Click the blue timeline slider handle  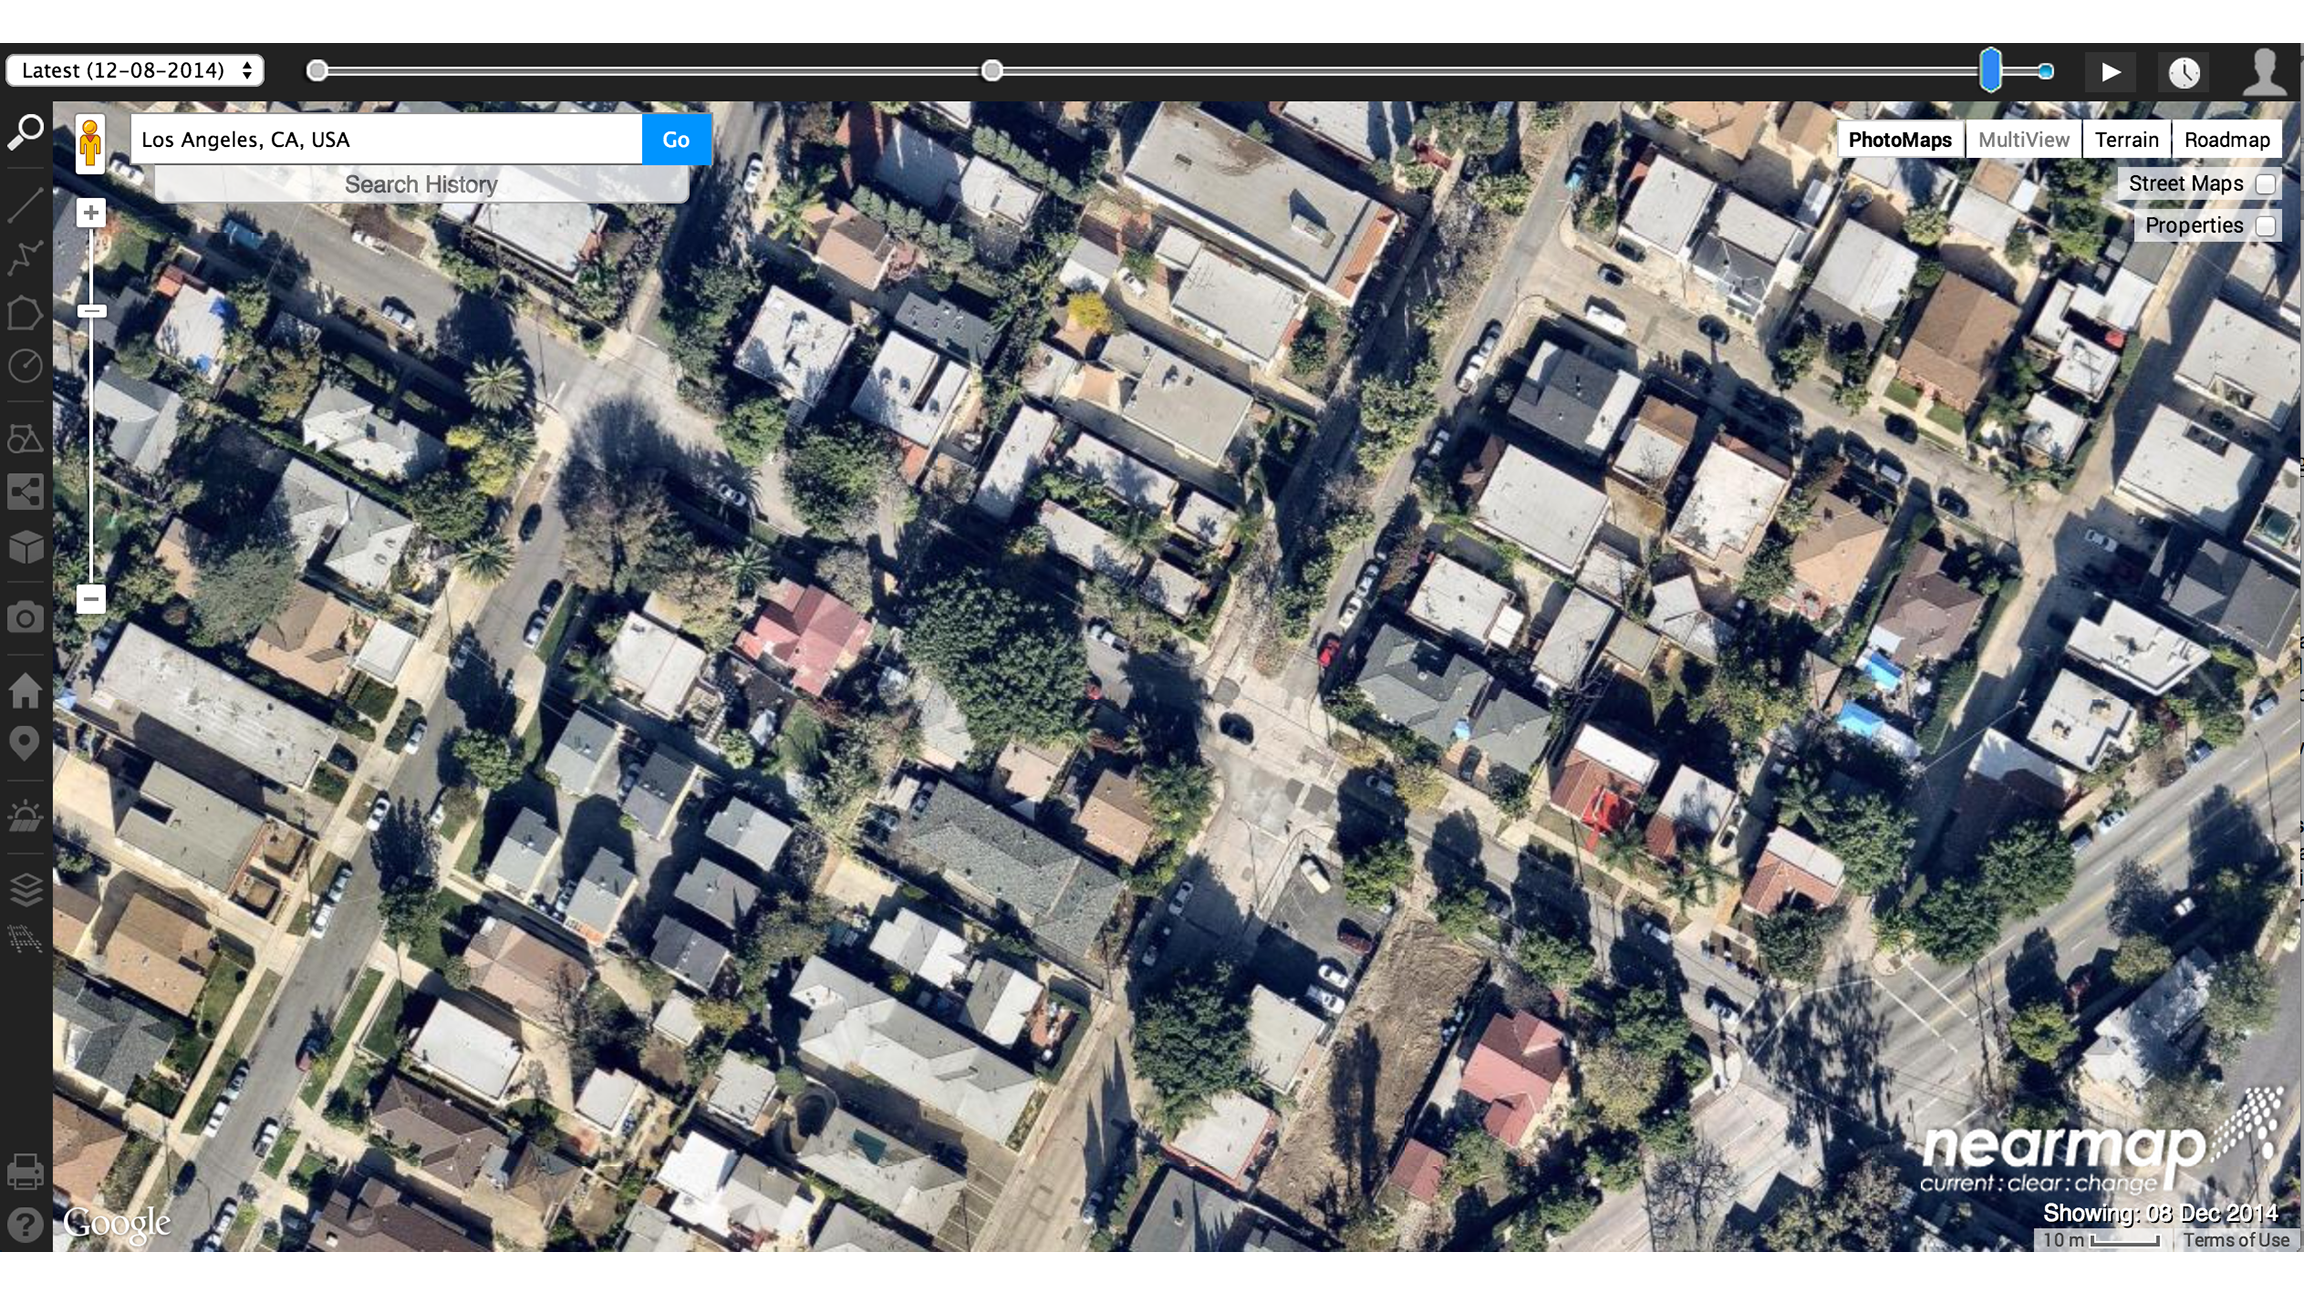(1991, 70)
